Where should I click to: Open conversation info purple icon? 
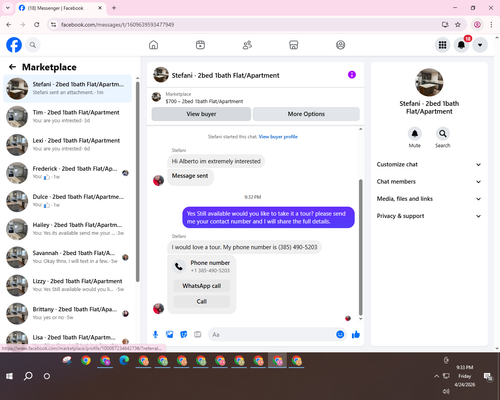[352, 75]
